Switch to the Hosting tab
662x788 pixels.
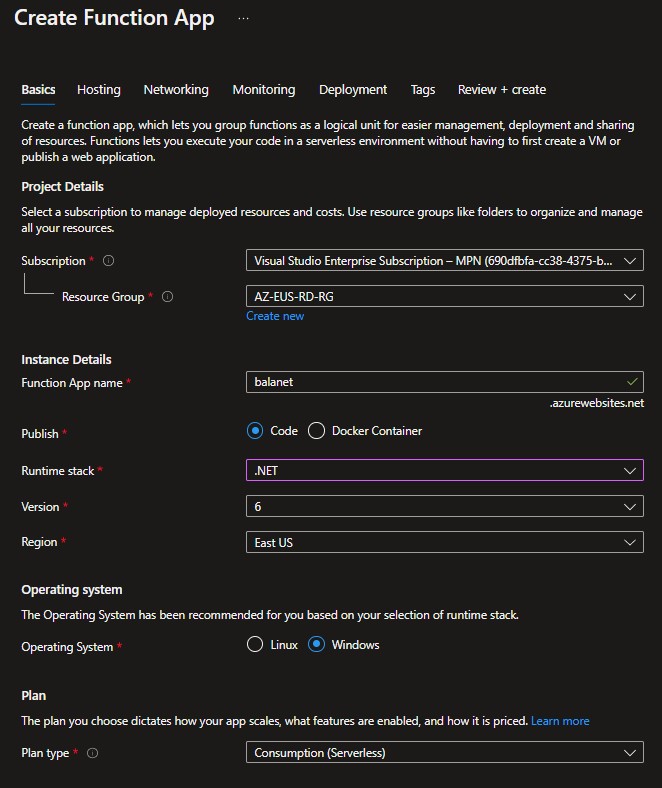coord(99,89)
